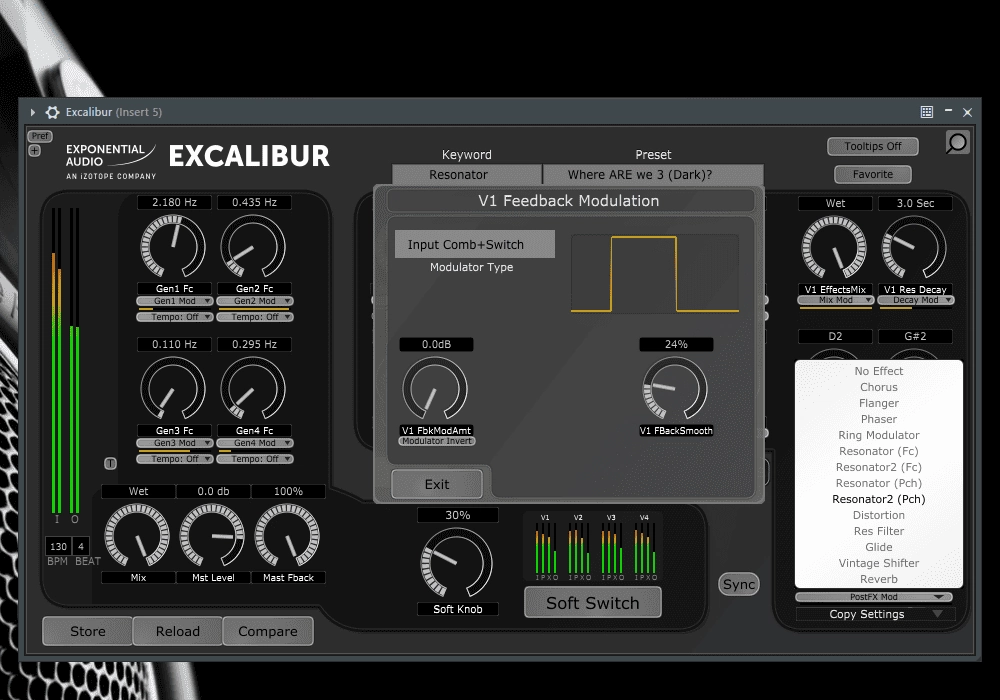Select Chorus from effect list
Image resolution: width=1000 pixels, height=700 pixels.
879,387
